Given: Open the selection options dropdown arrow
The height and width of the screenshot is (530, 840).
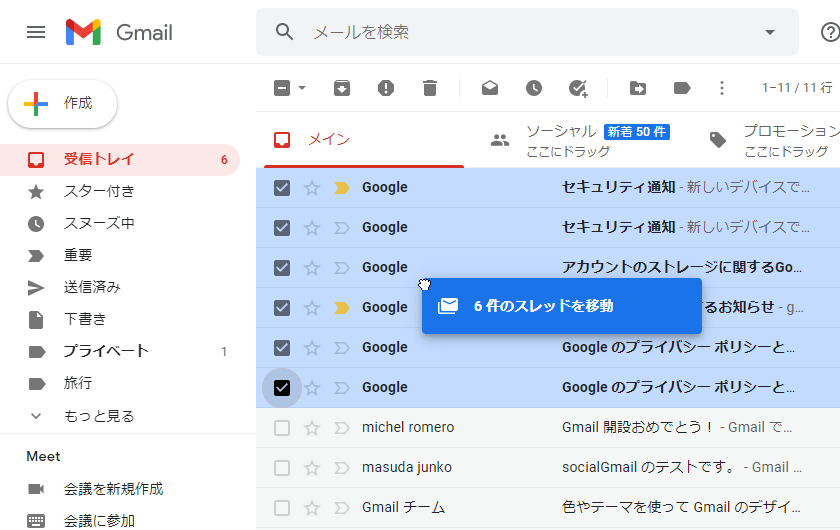Looking at the screenshot, I should coord(302,88).
